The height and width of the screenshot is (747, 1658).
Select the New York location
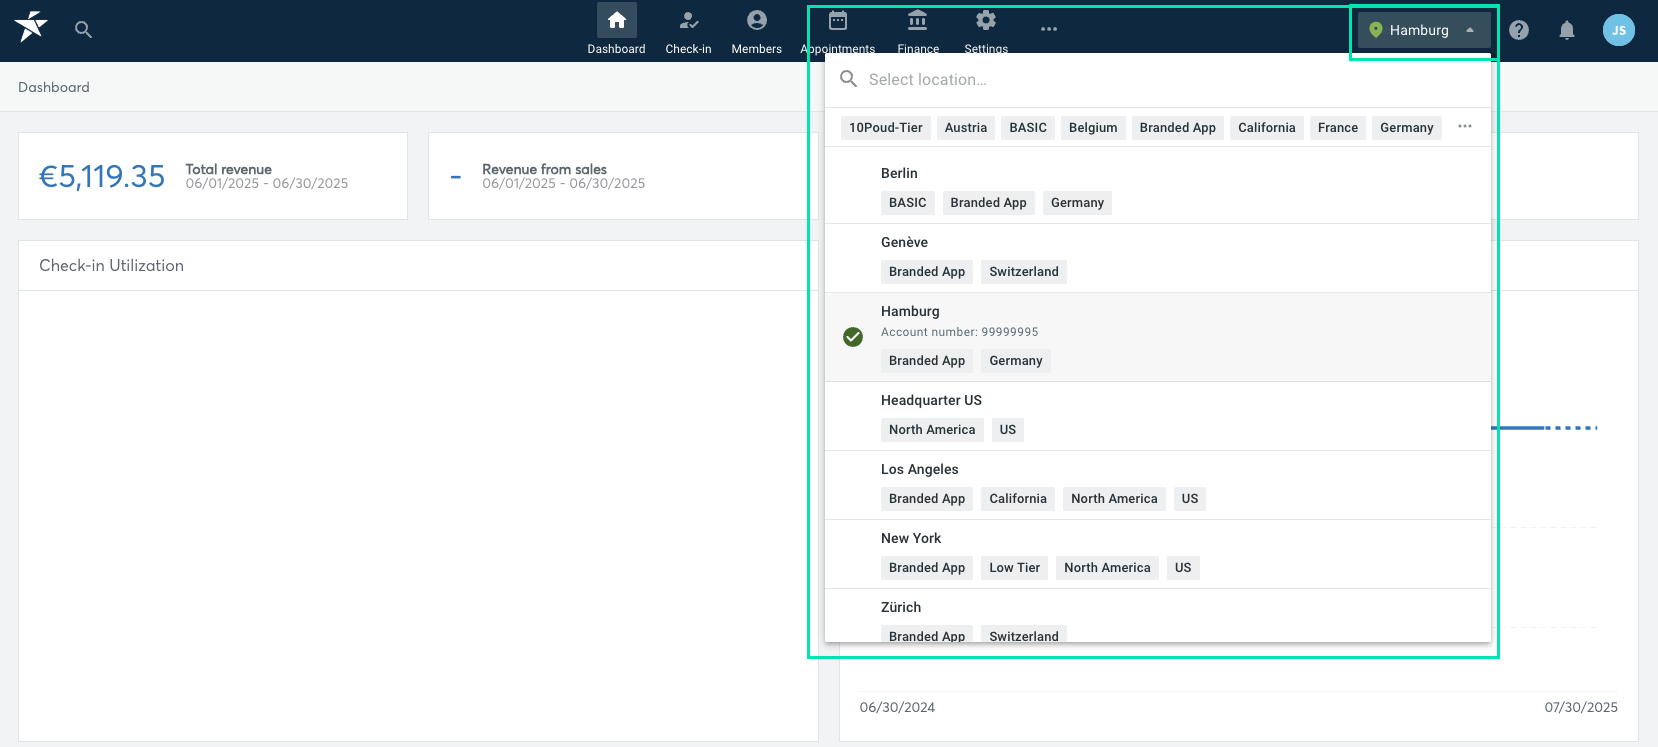click(x=1158, y=554)
